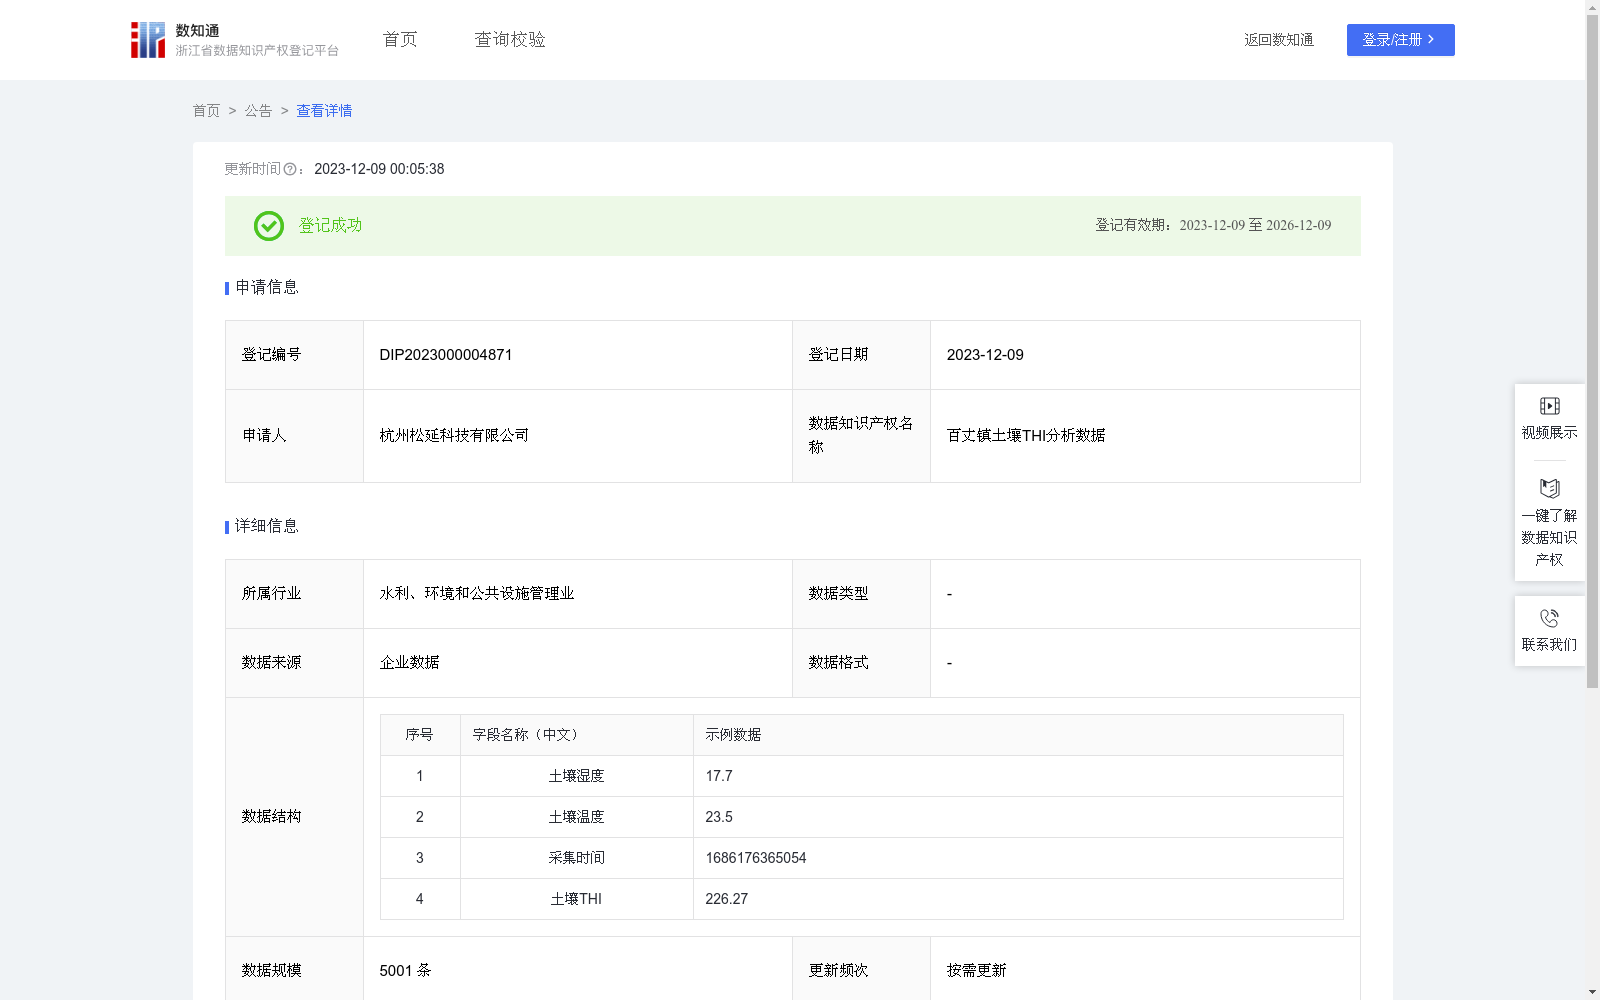Screen dimensions: 1600x1000
Task: Click the 采集时间 field name cell
Action: [577, 858]
